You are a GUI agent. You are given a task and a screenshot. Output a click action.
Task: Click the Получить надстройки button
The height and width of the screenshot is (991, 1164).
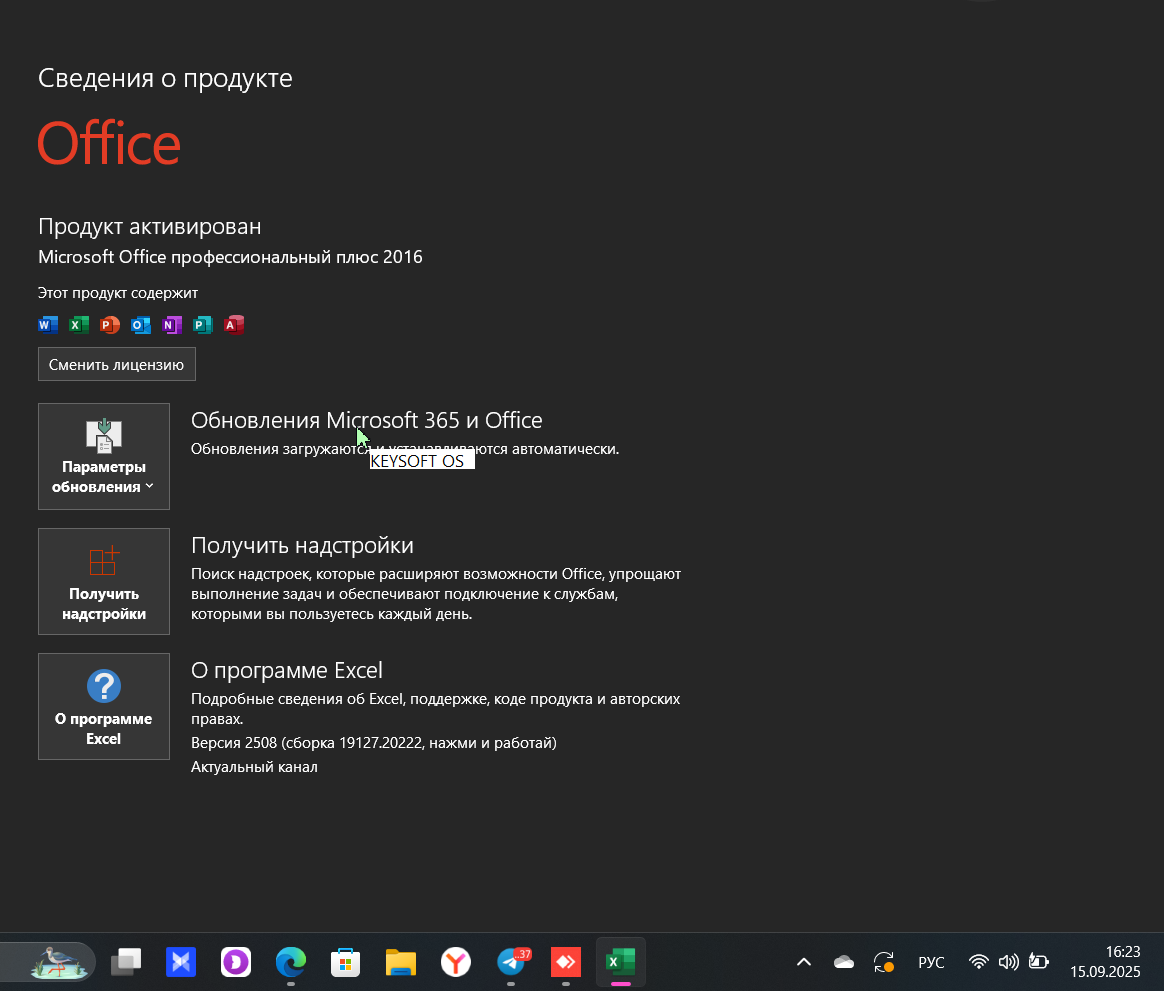[x=104, y=581]
